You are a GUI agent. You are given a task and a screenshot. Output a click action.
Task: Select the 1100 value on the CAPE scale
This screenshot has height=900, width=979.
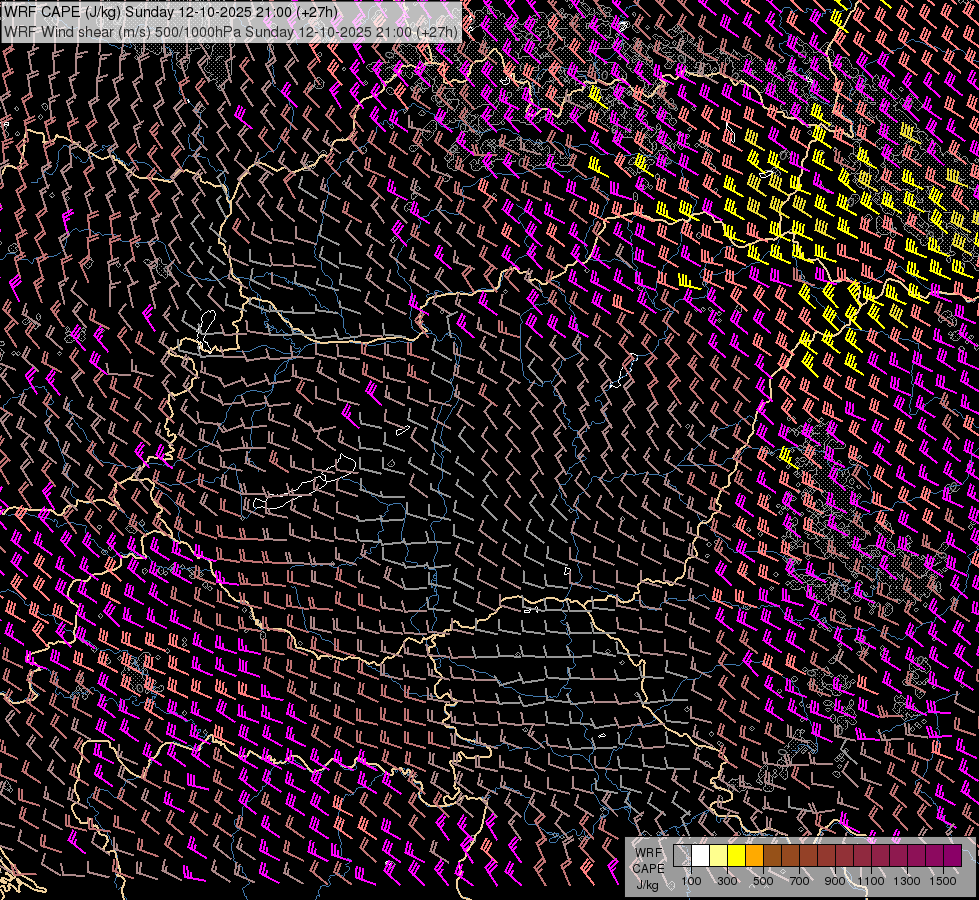tap(871, 881)
